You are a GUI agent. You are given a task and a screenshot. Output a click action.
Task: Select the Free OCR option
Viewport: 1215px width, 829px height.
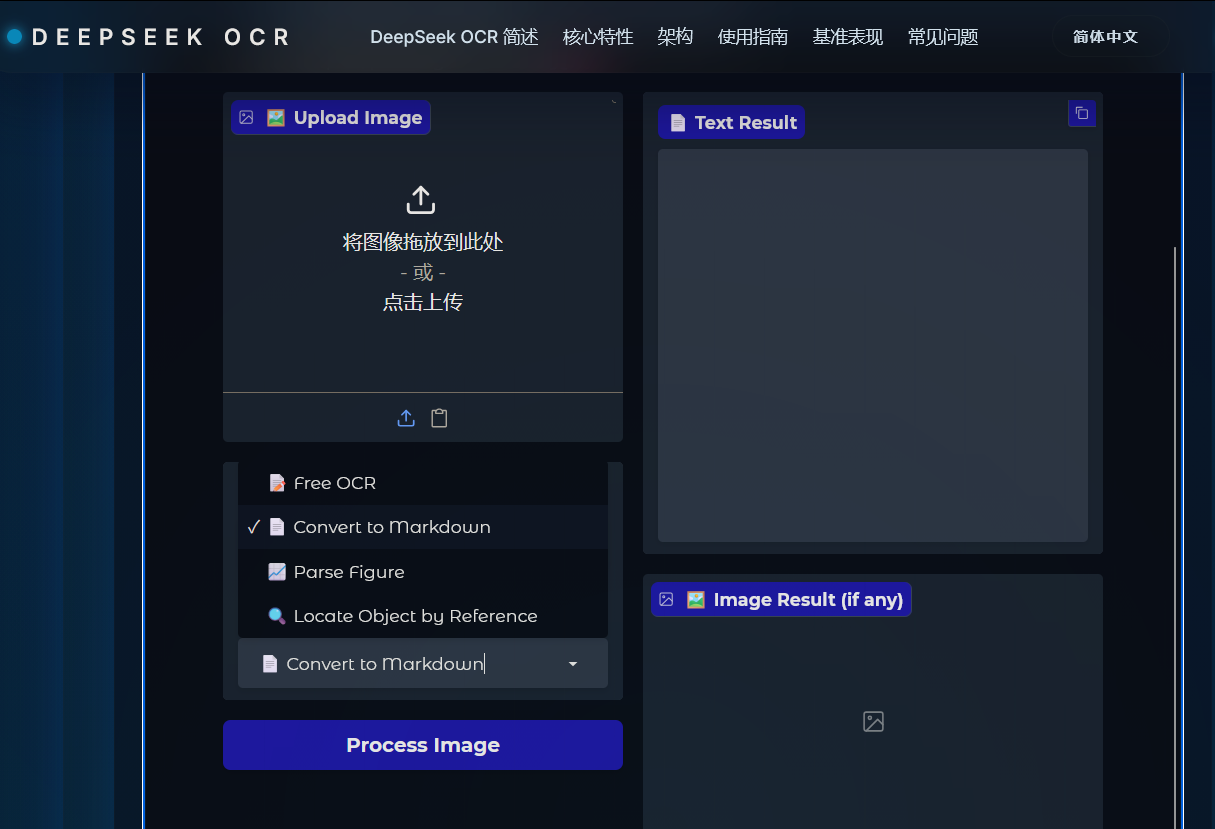422,483
